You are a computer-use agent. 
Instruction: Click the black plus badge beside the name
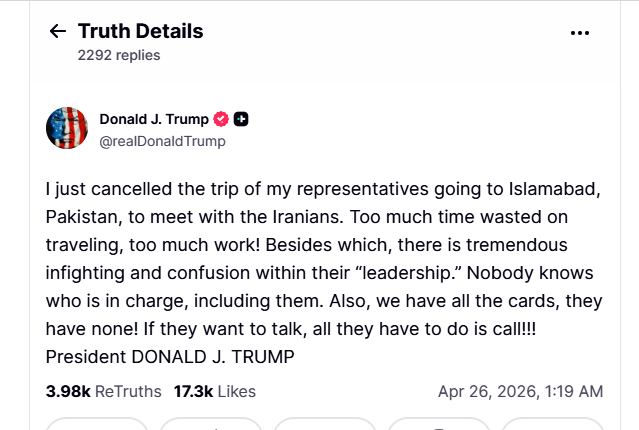[x=241, y=119]
